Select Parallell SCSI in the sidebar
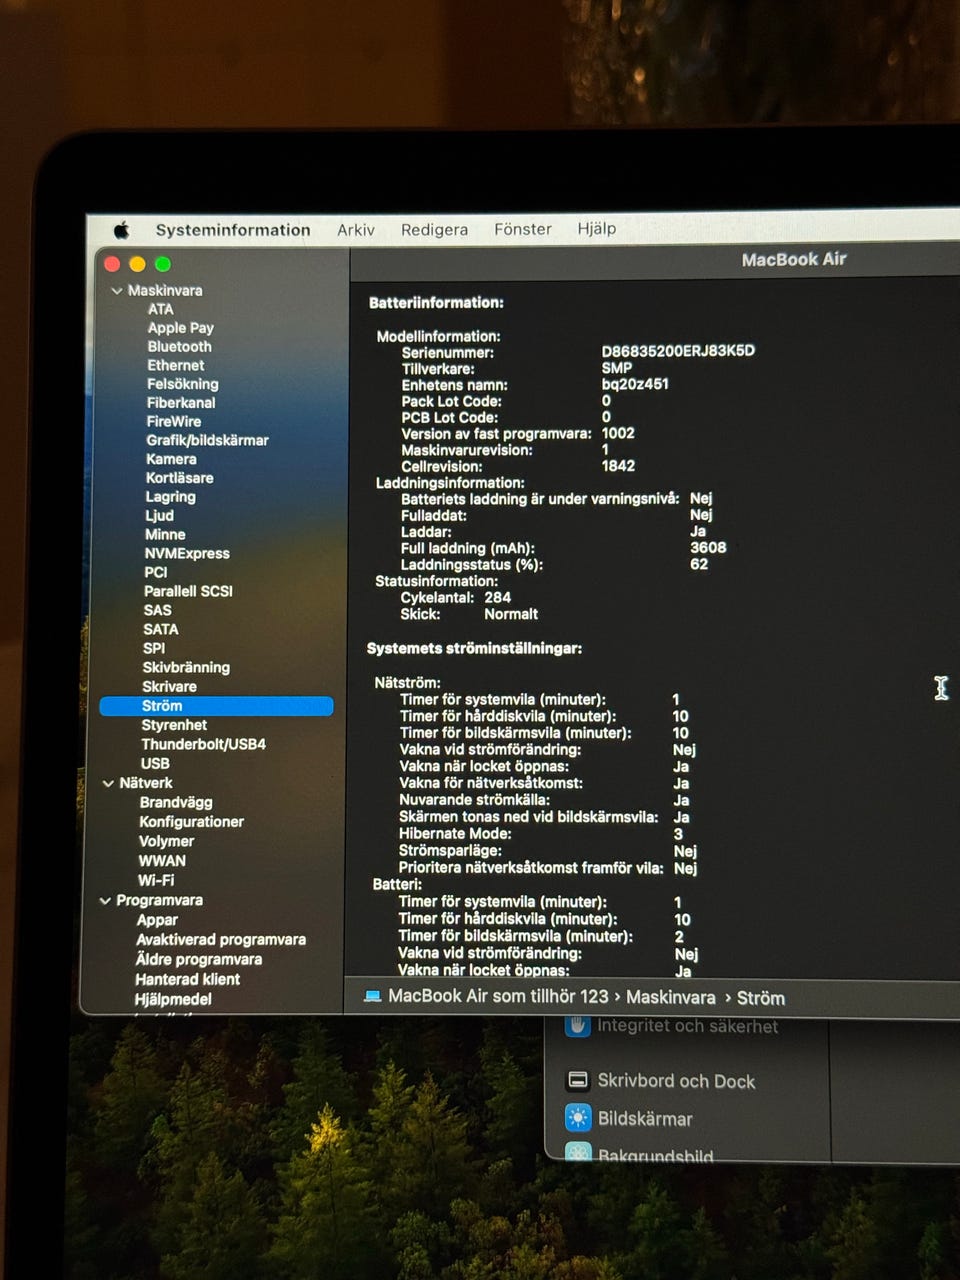Screen dimensions: 960x1280 coord(188,591)
